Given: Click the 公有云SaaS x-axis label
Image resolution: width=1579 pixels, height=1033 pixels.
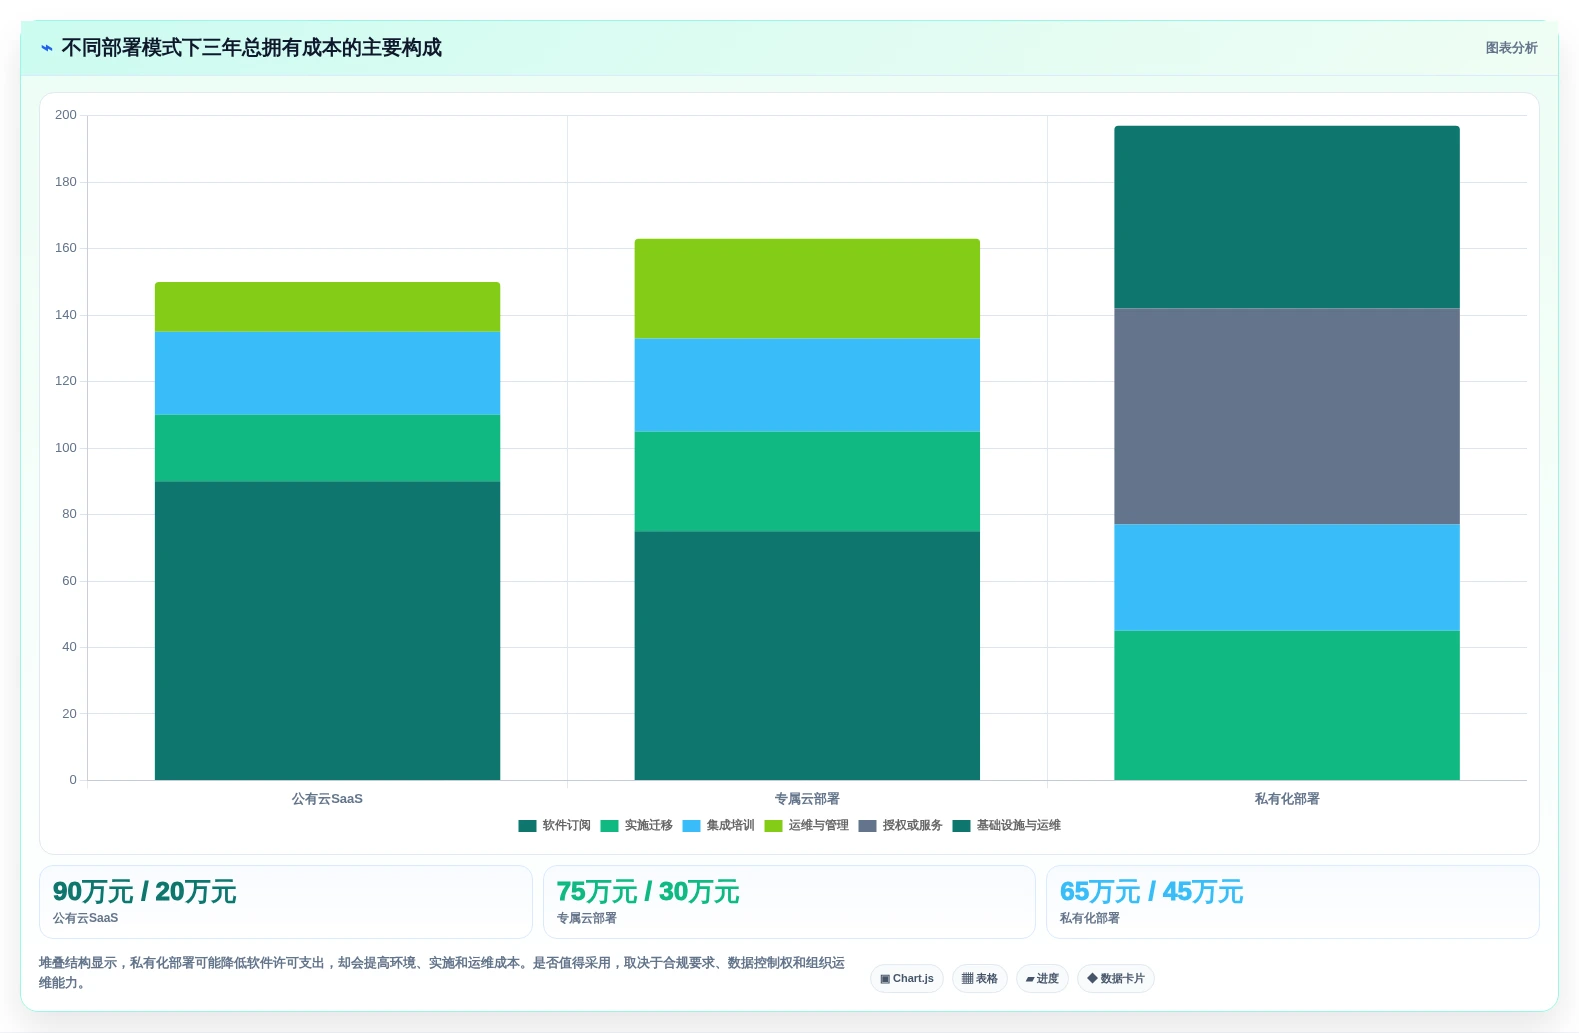Looking at the screenshot, I should pos(327,799).
